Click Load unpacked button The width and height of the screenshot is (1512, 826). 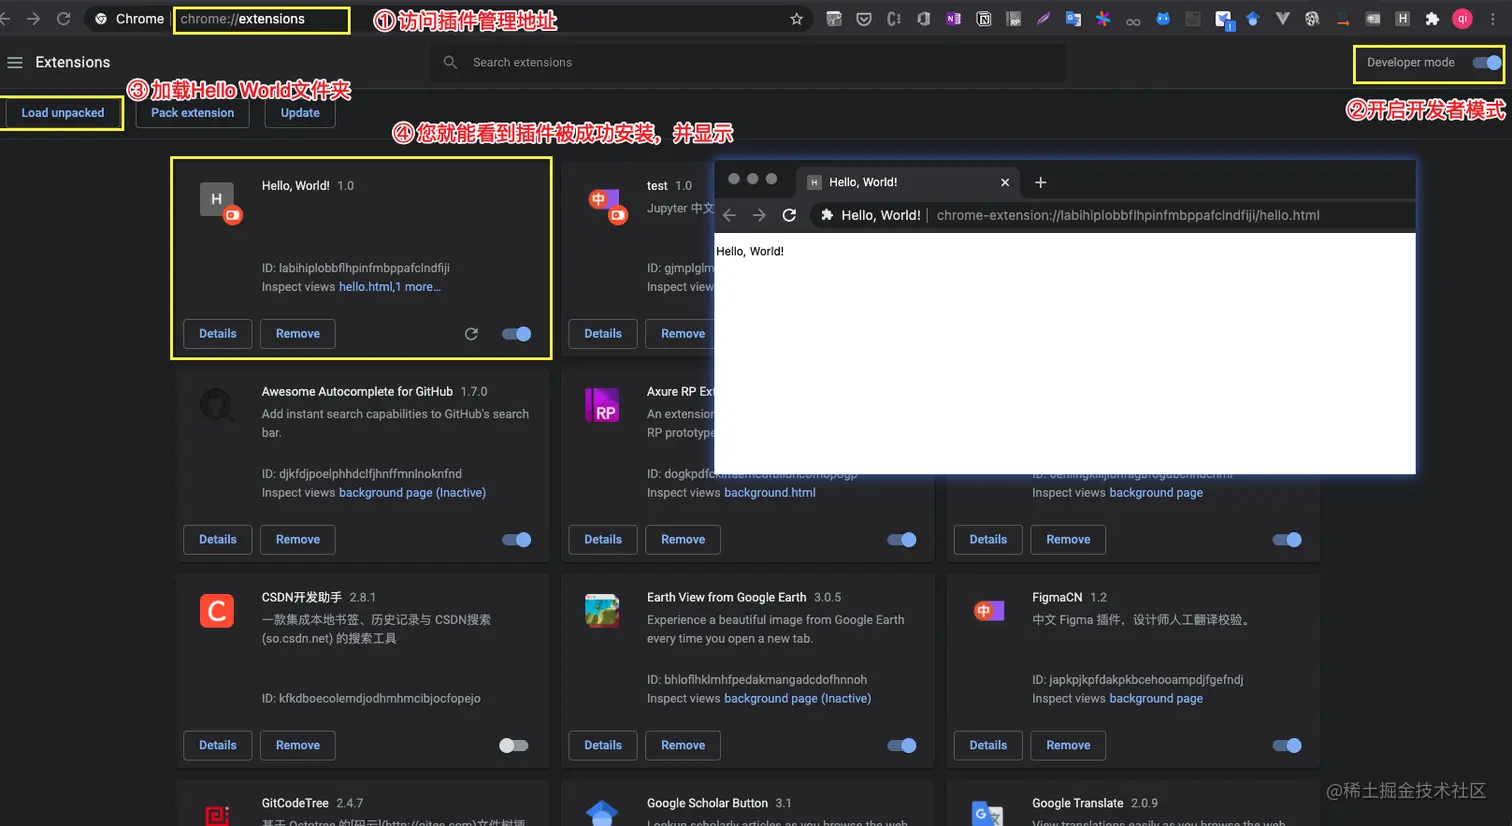coord(63,113)
